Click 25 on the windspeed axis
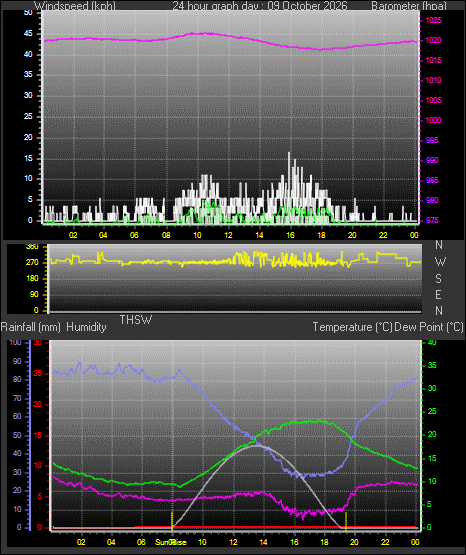 click(x=28, y=116)
